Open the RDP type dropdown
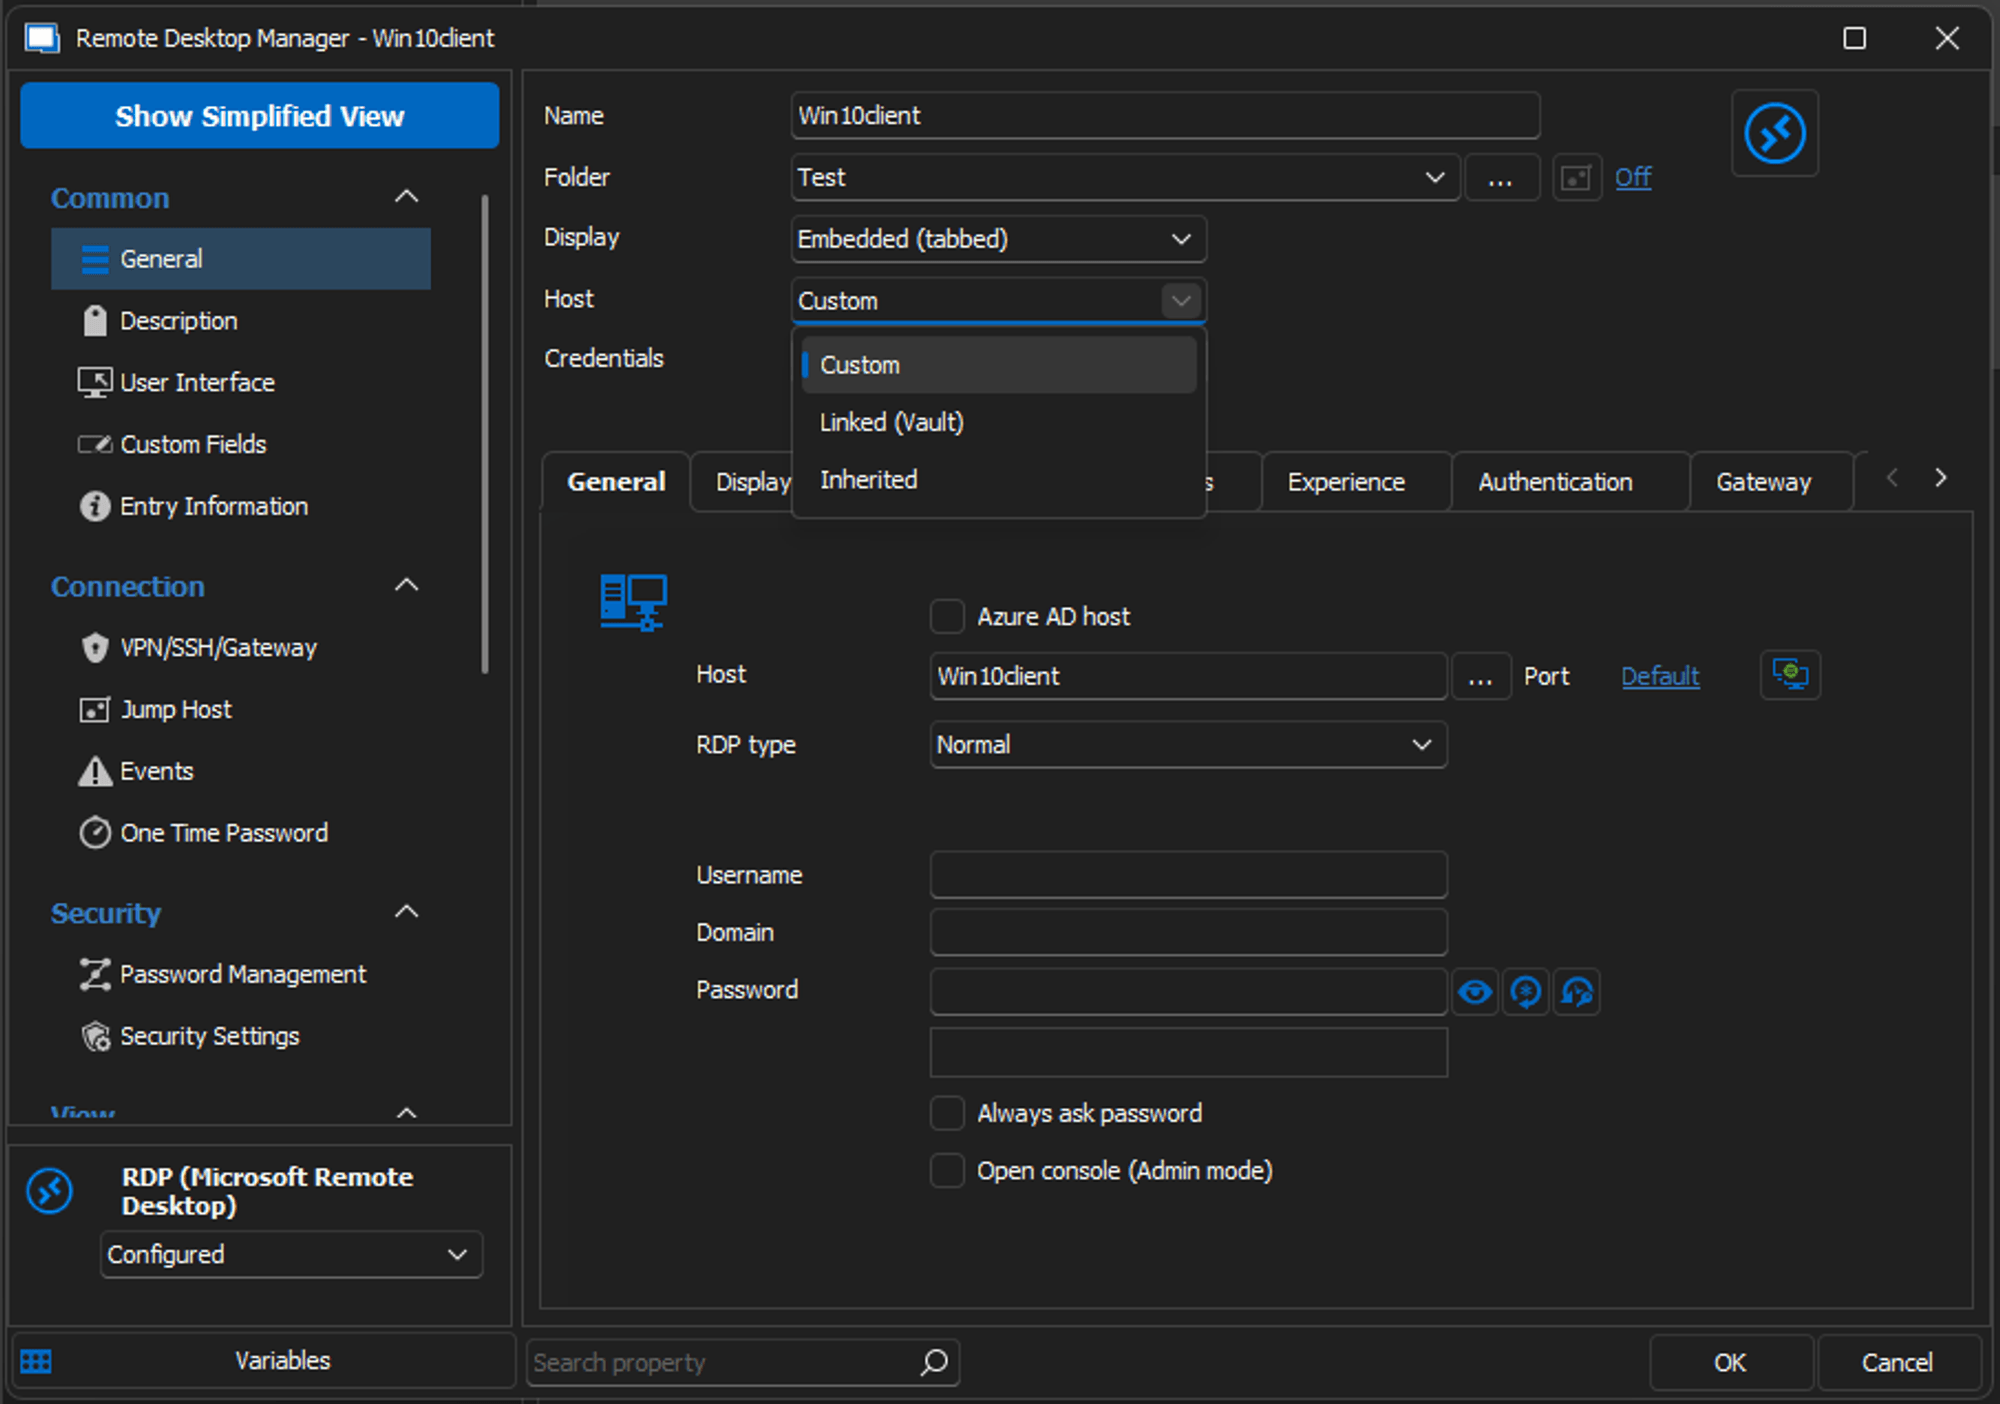 pyautogui.click(x=1187, y=745)
